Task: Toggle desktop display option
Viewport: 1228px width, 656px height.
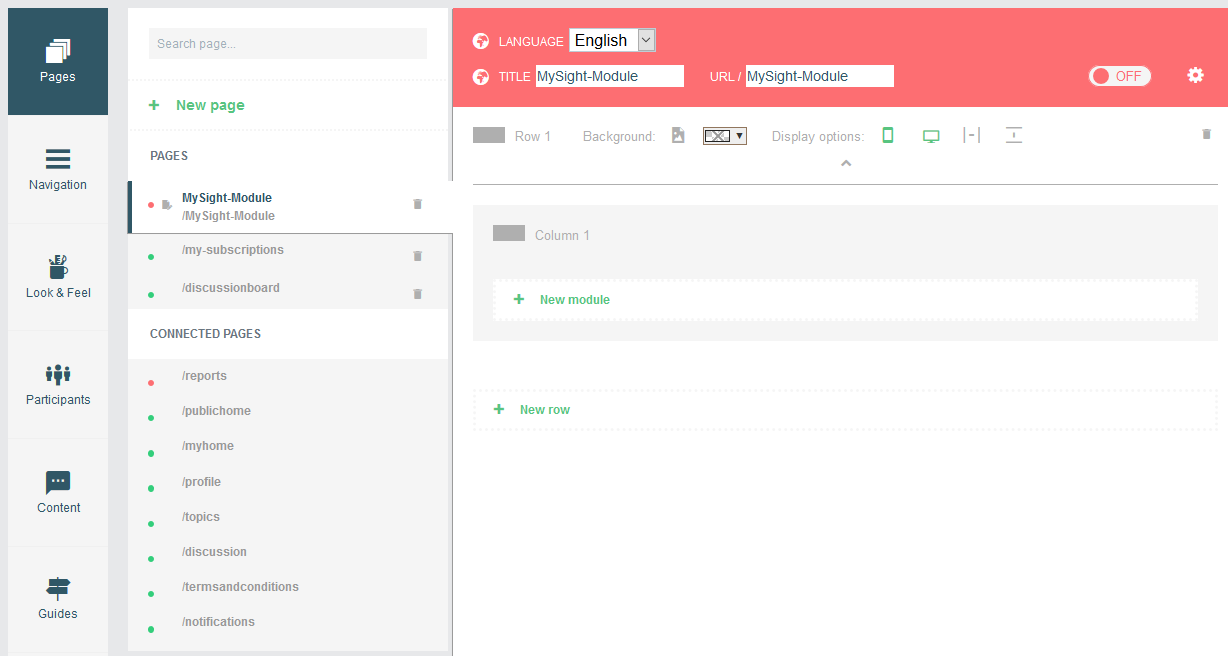Action: pyautogui.click(x=931, y=136)
